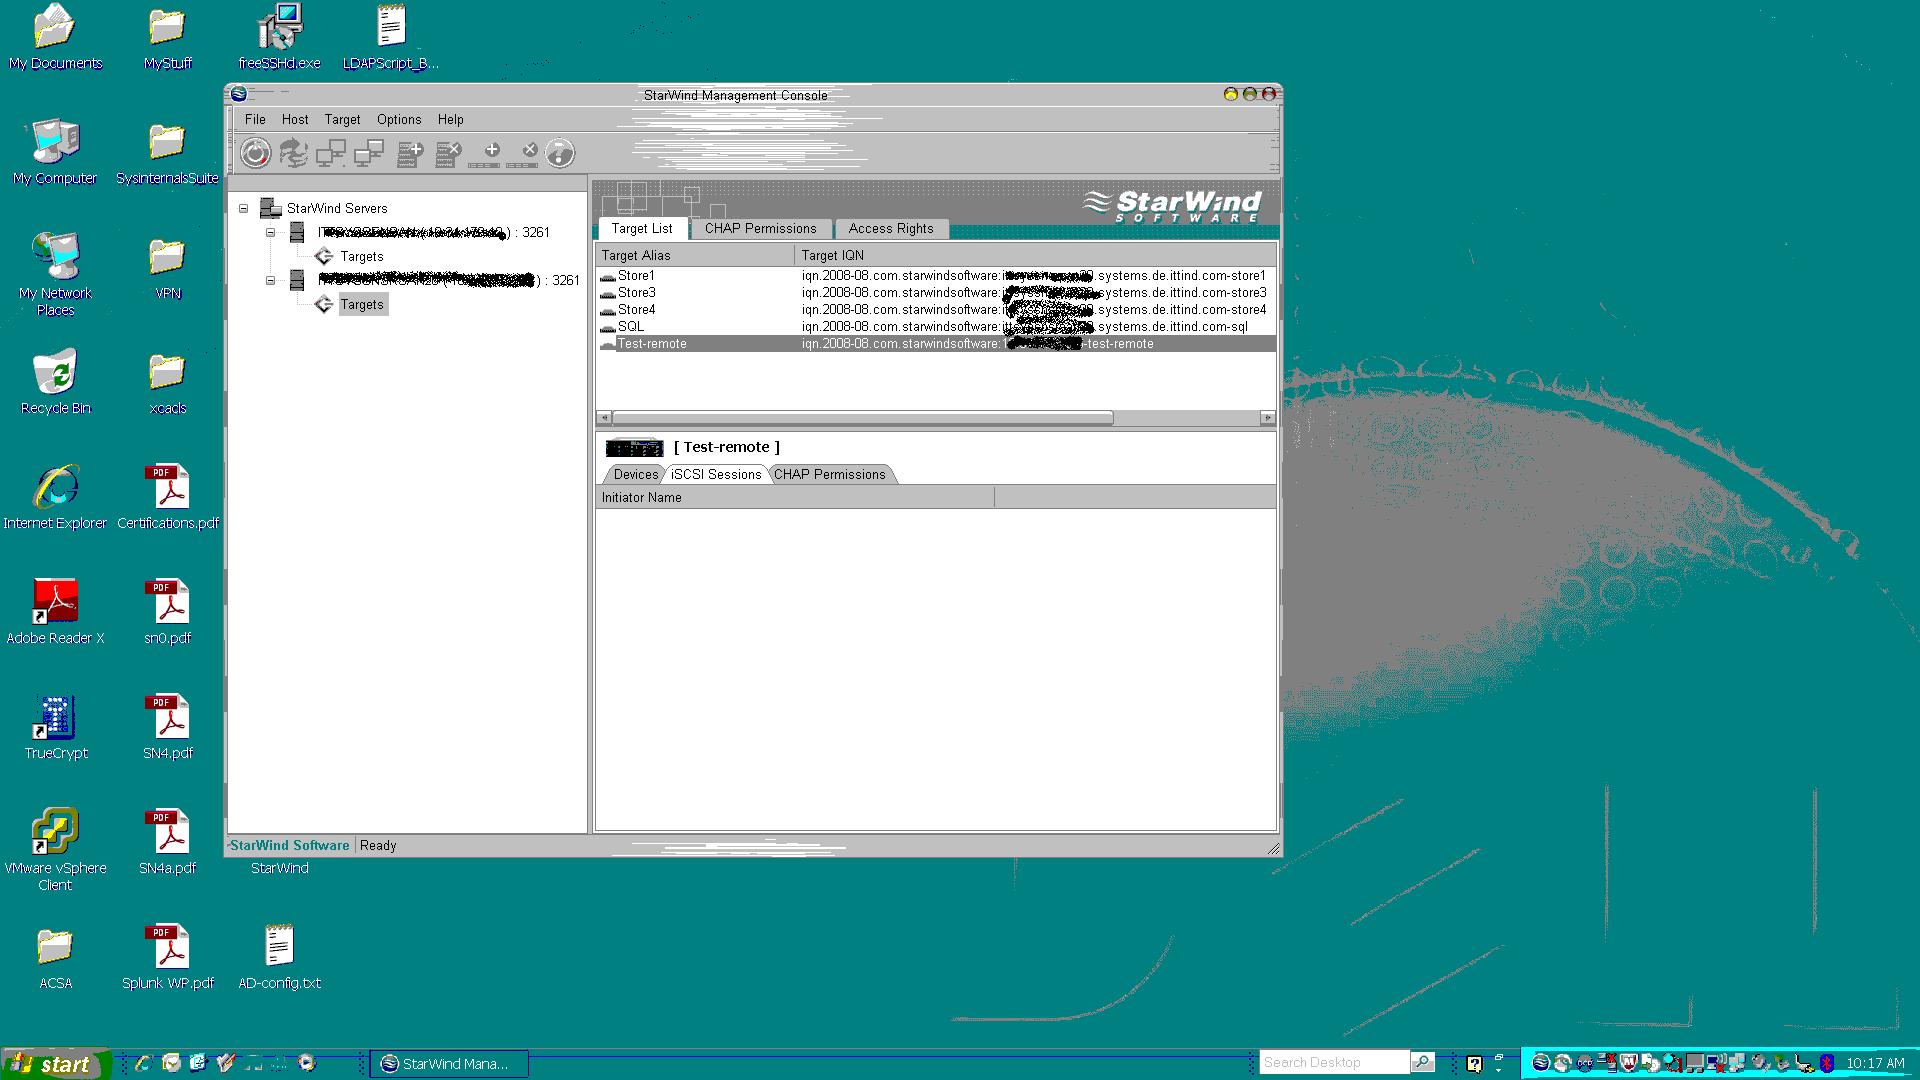Click the StarWind tray icon

point(1541,1063)
